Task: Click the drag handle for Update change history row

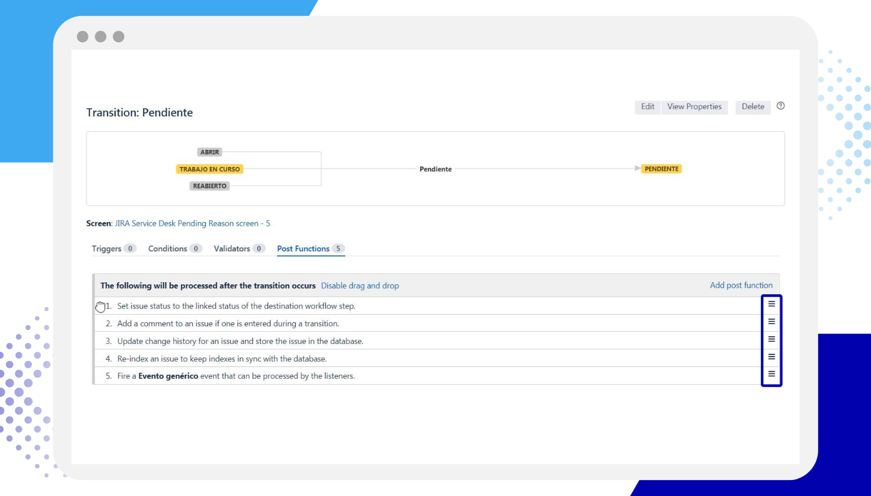Action: click(x=772, y=339)
